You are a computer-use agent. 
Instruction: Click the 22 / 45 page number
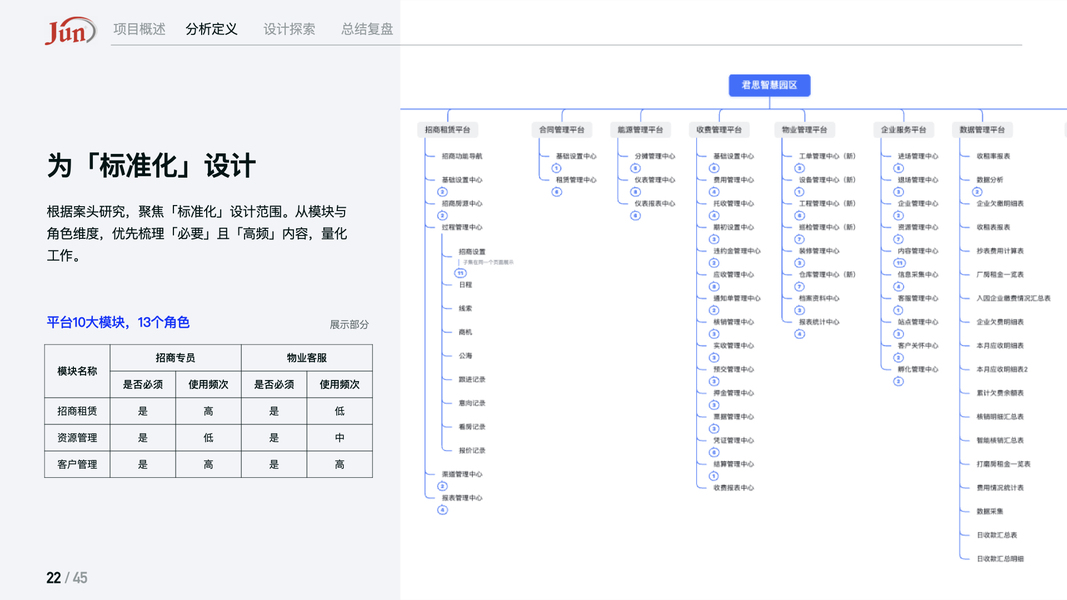point(67,578)
